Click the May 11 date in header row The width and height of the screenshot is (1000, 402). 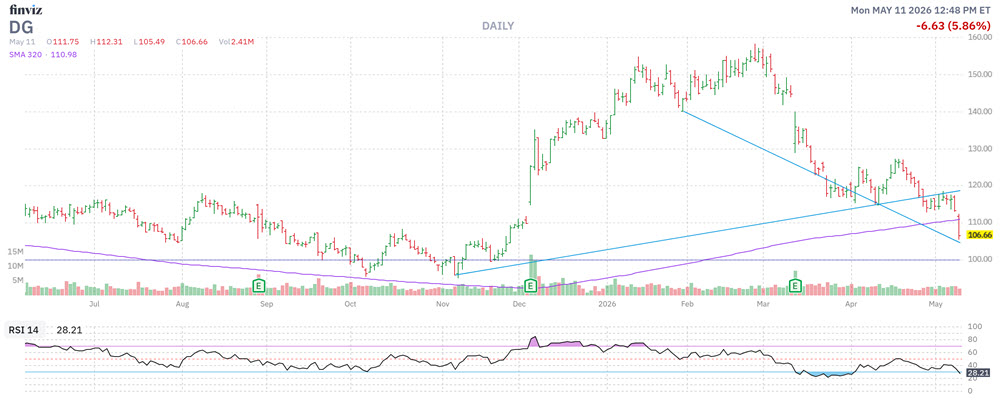point(21,42)
